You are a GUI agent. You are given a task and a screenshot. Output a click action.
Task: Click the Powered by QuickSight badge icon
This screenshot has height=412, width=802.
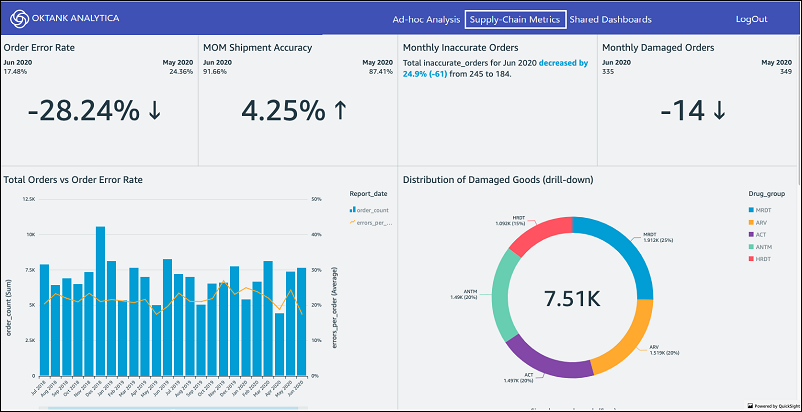point(749,405)
